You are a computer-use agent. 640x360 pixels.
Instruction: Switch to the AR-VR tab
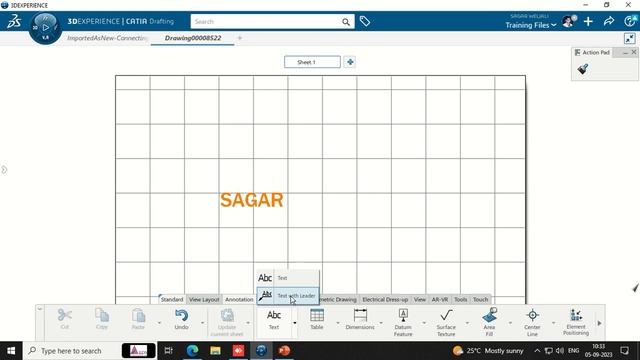[x=440, y=299]
